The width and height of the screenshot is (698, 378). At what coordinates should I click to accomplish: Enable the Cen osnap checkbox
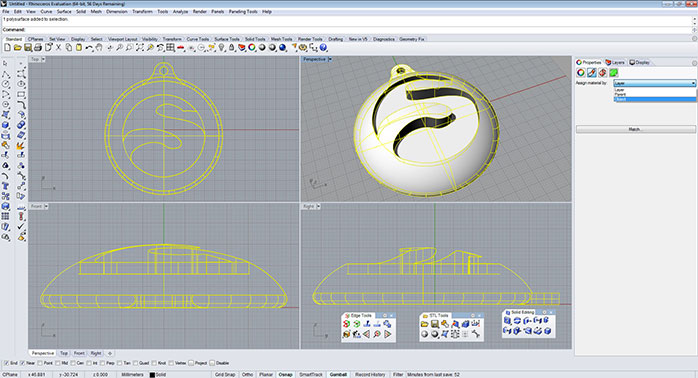(73, 363)
